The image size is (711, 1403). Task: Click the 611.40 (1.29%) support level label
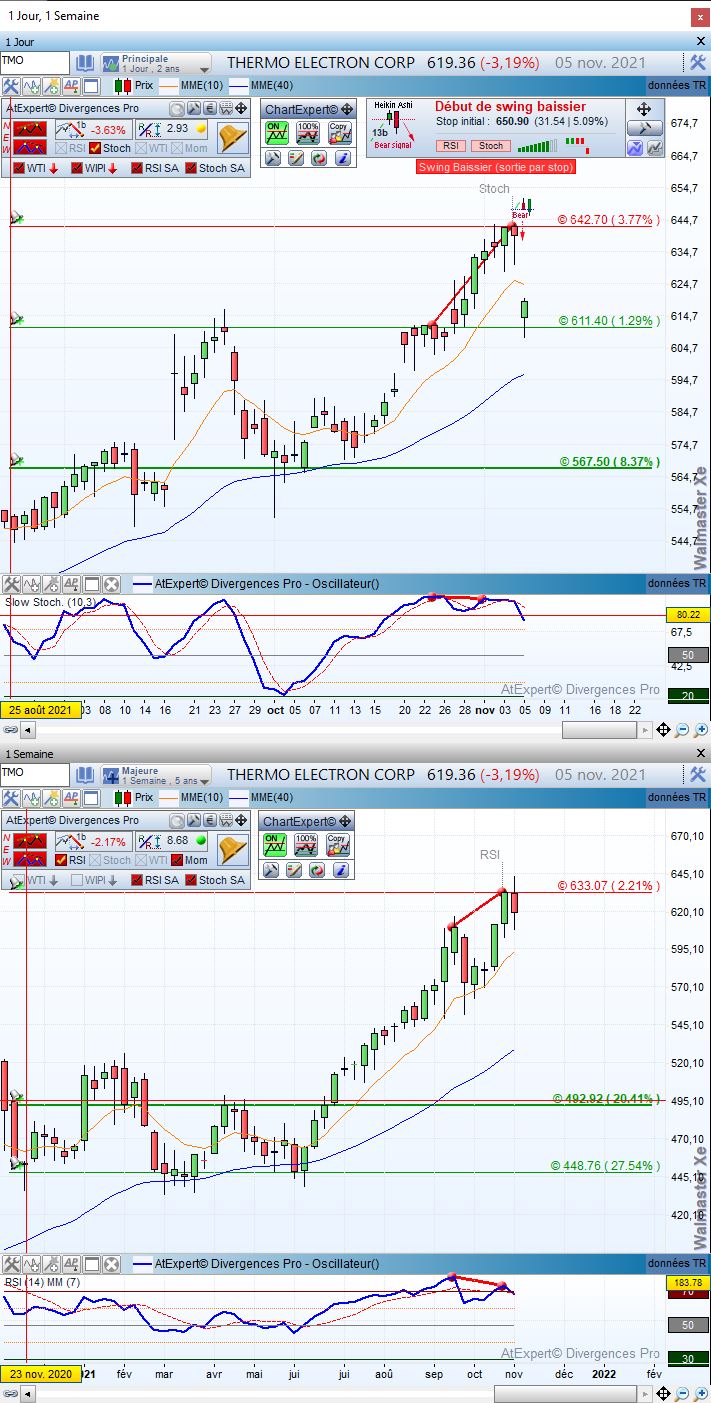coord(608,321)
